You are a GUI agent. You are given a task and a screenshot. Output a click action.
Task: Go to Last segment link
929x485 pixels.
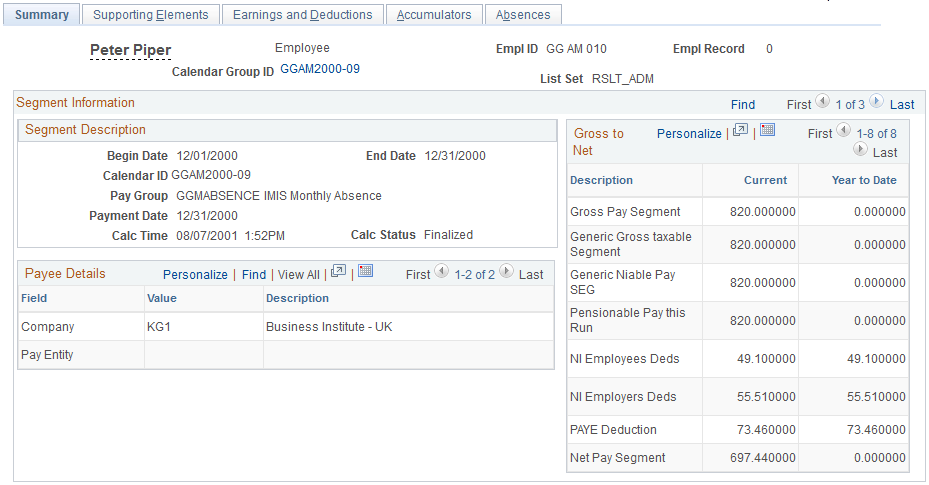click(x=902, y=105)
